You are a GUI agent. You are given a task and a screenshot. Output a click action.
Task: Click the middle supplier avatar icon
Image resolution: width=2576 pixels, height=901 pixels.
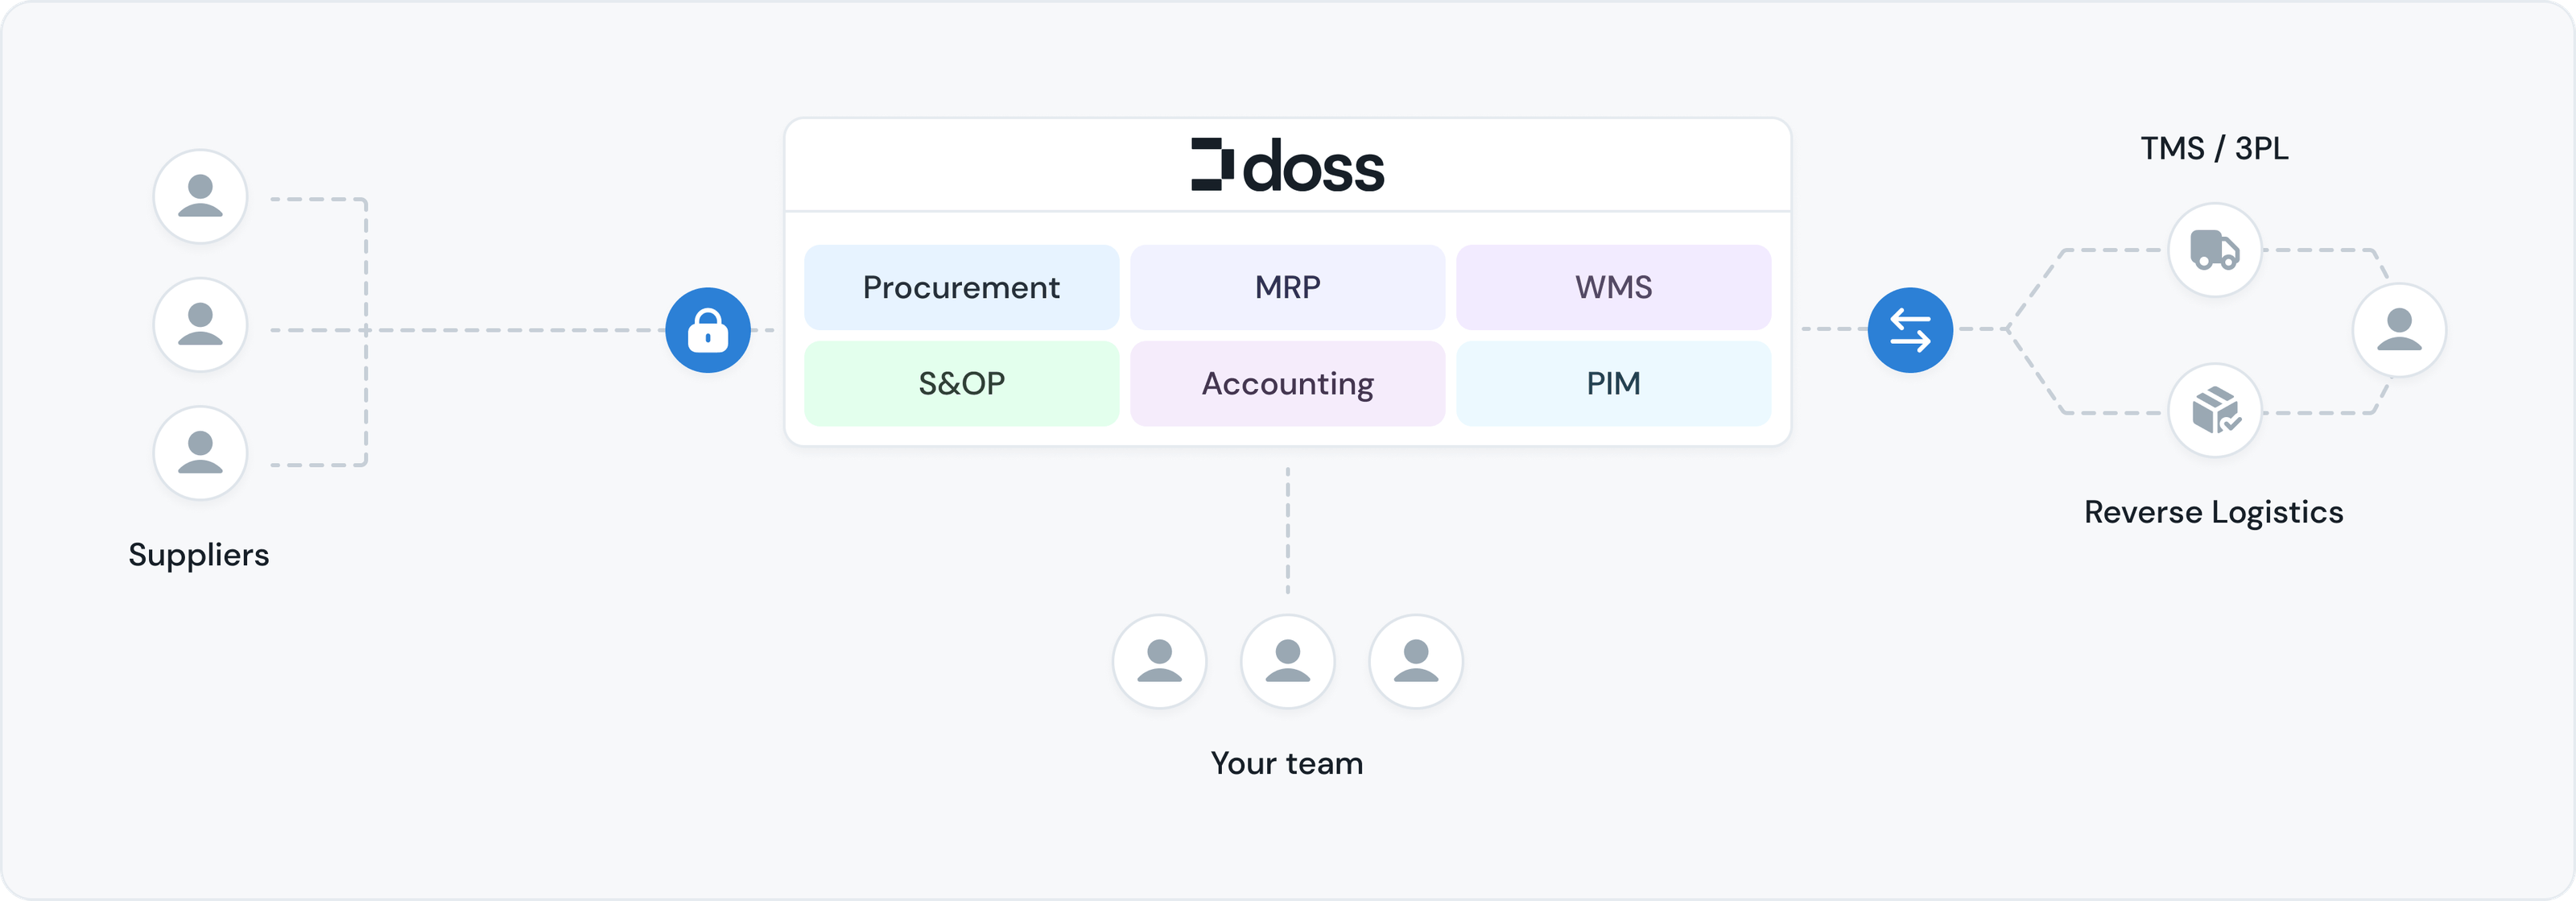click(x=200, y=324)
